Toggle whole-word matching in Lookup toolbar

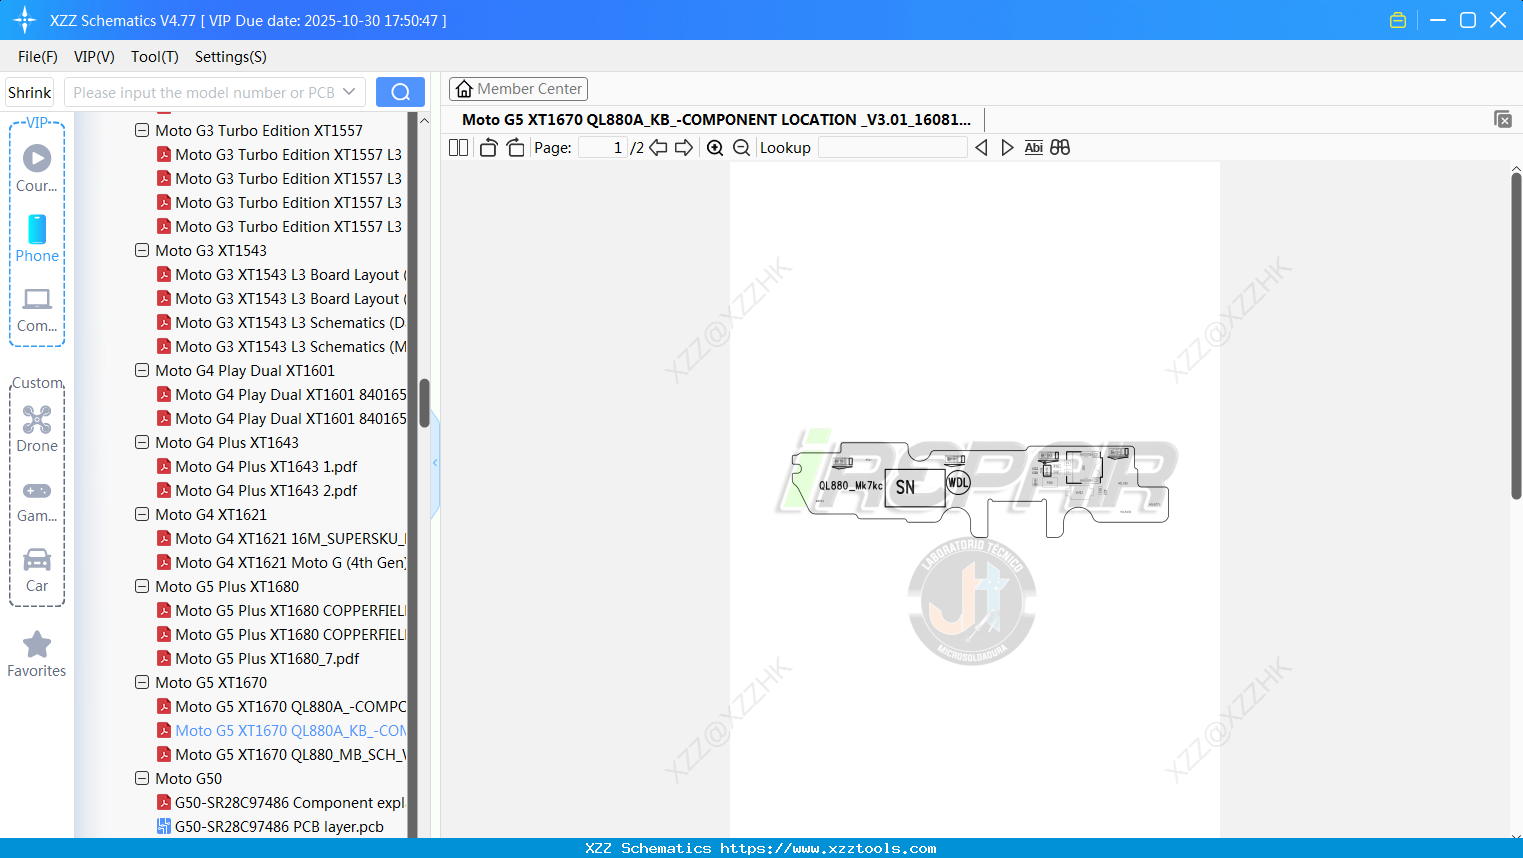pyautogui.click(x=1059, y=147)
